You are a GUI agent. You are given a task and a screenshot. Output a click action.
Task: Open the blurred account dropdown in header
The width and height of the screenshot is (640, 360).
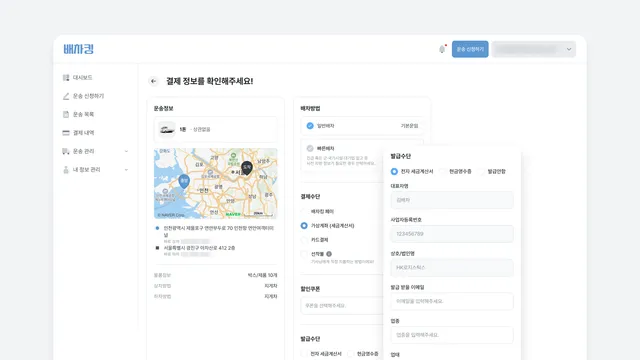click(x=533, y=49)
